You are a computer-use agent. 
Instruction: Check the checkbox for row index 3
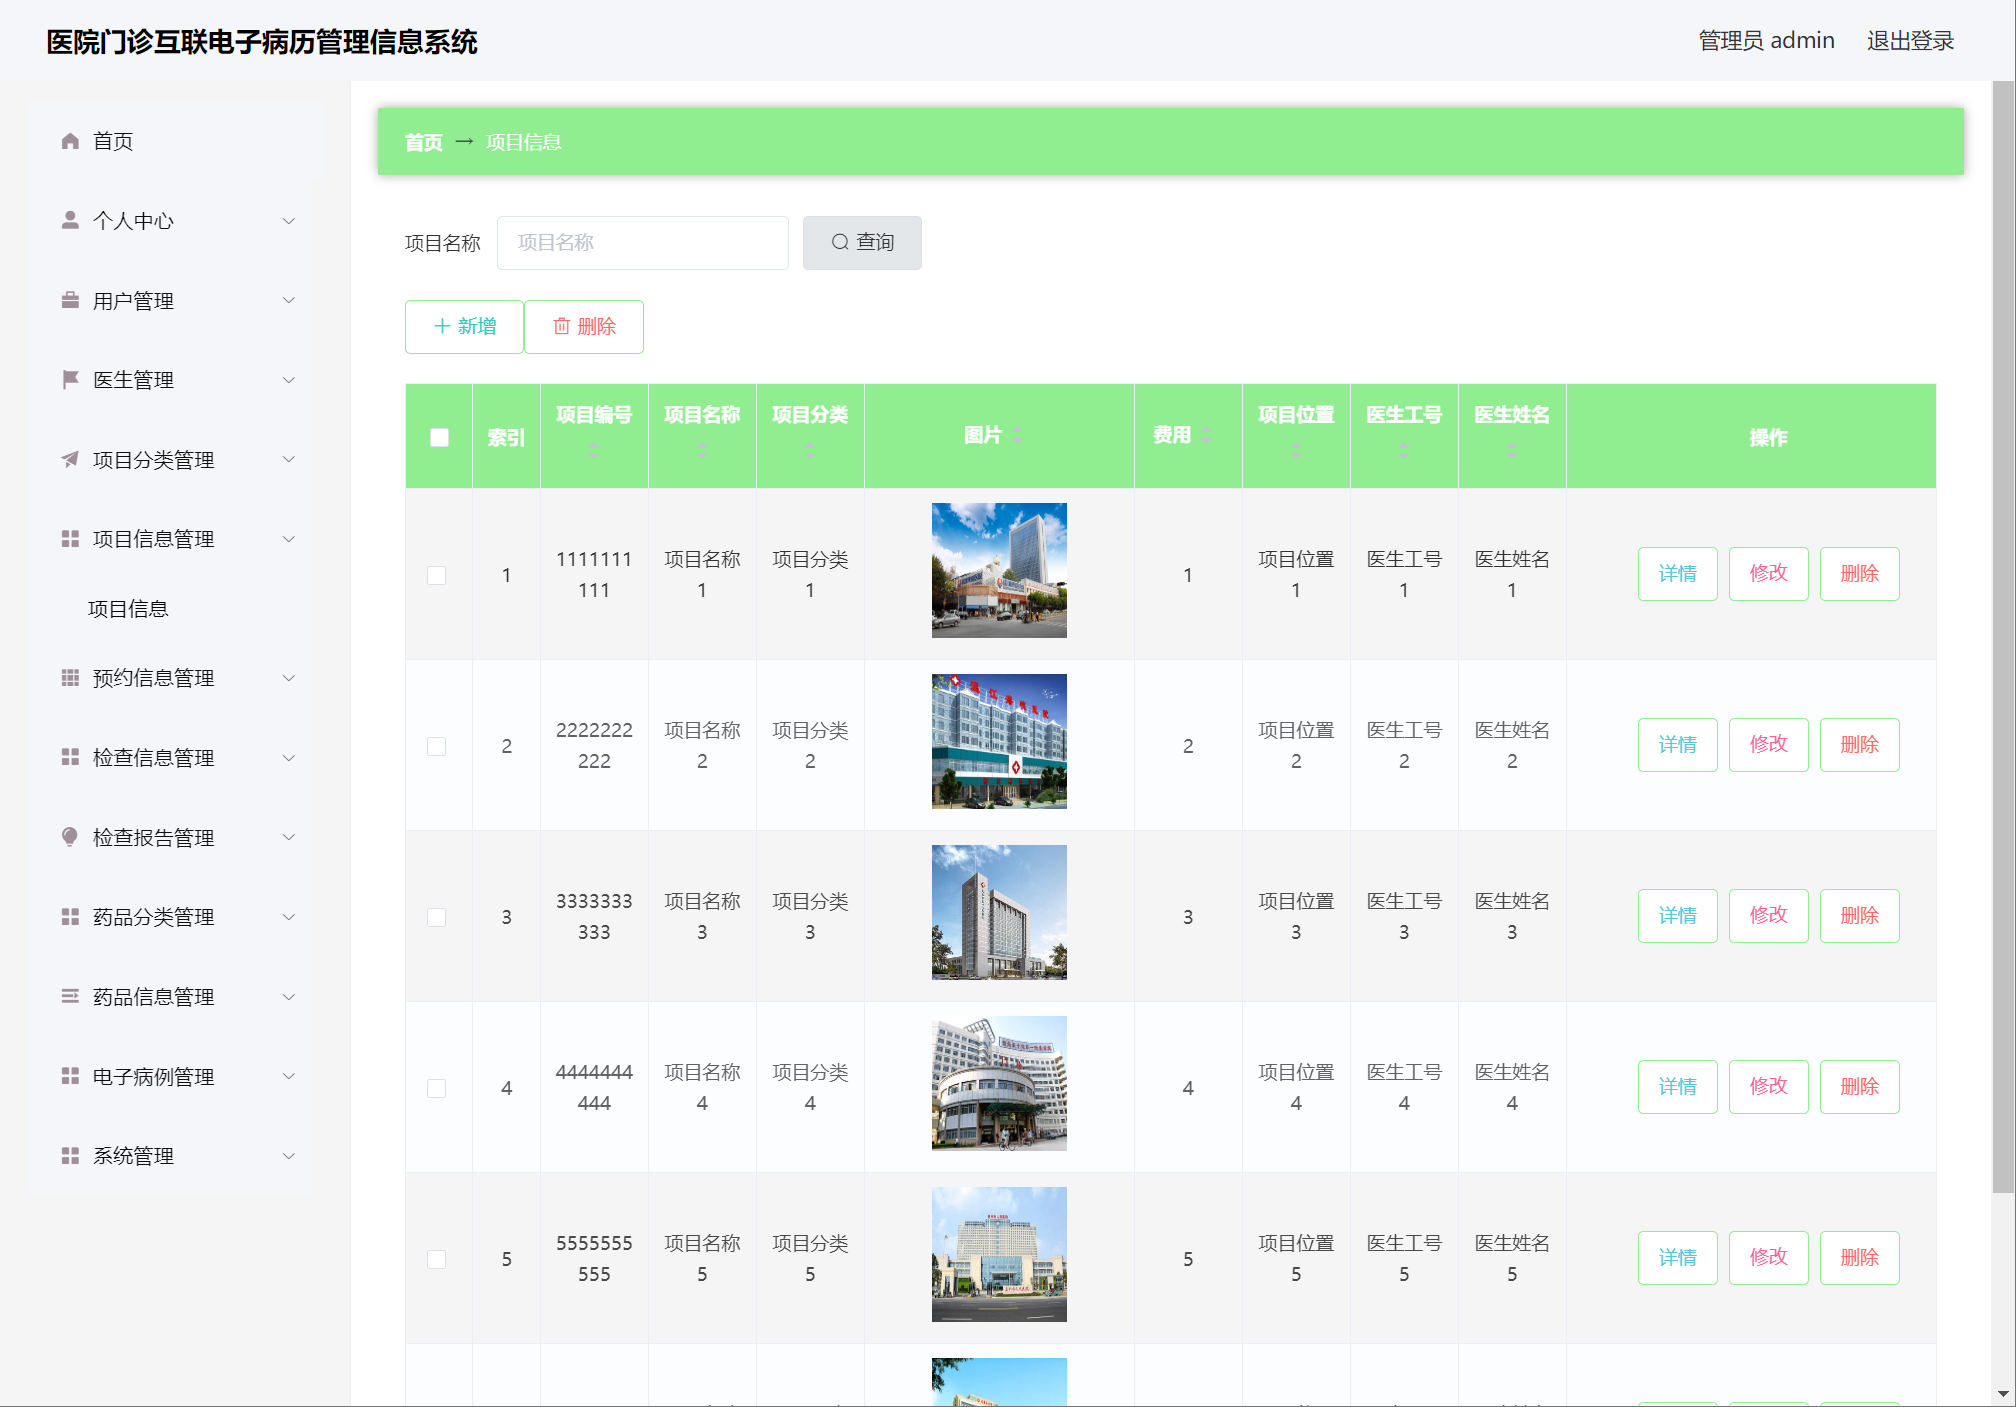437,917
